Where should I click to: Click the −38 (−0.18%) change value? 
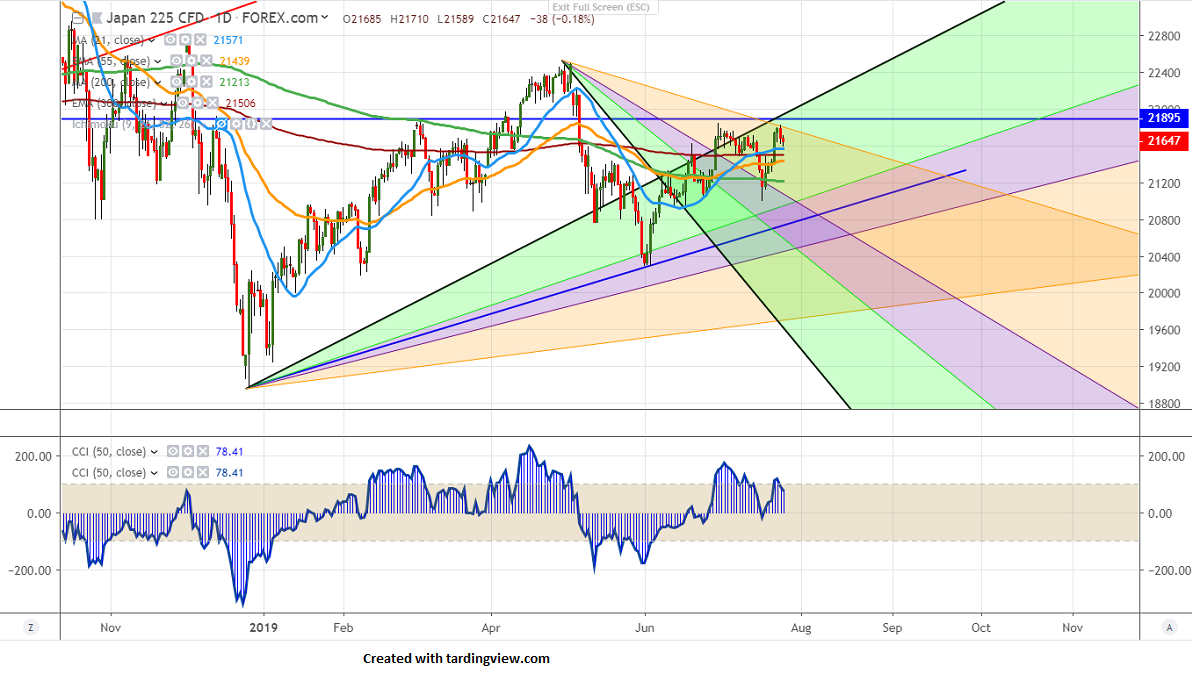[562, 19]
